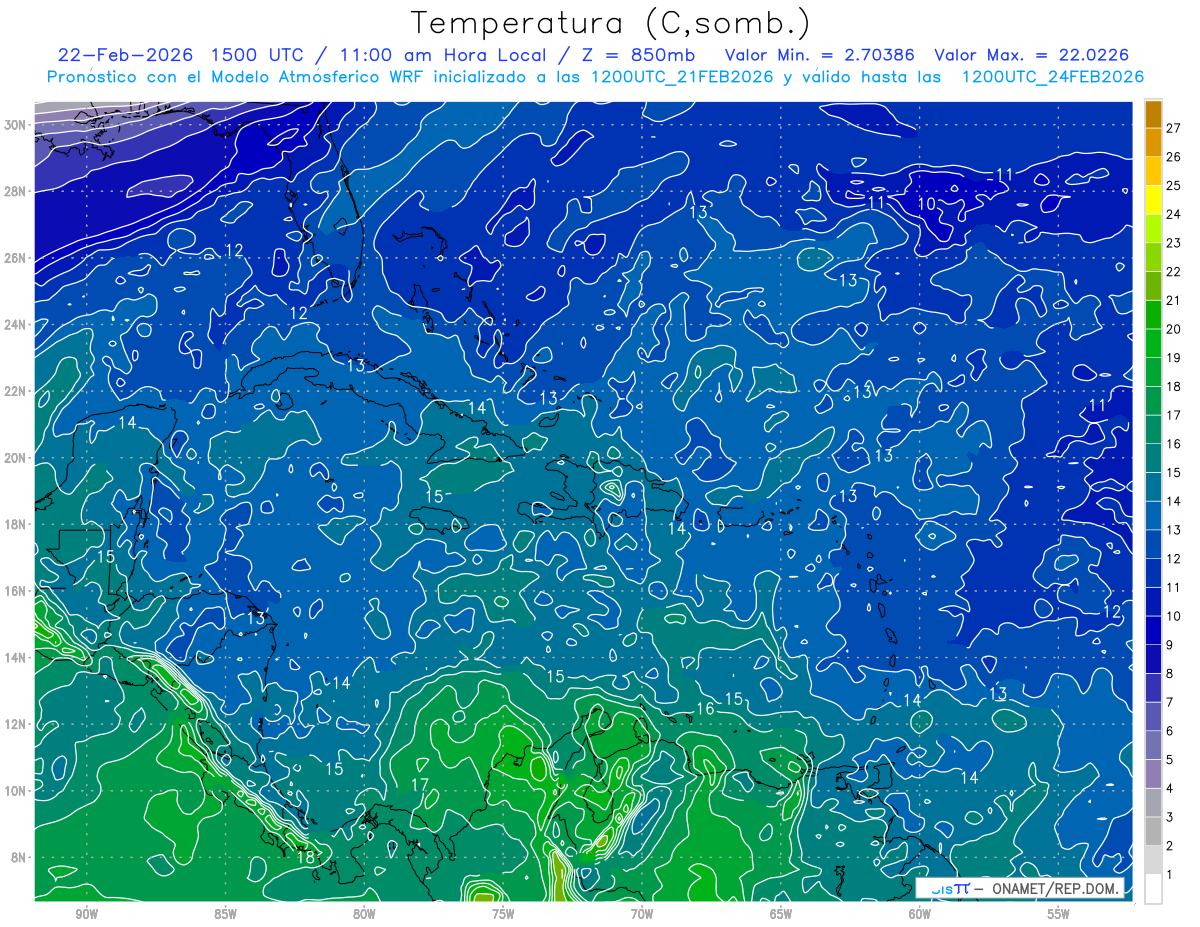Select "1200UTC_24FEB2026" valid-until time text
1200x927 pixels.
[x=1052, y=77]
